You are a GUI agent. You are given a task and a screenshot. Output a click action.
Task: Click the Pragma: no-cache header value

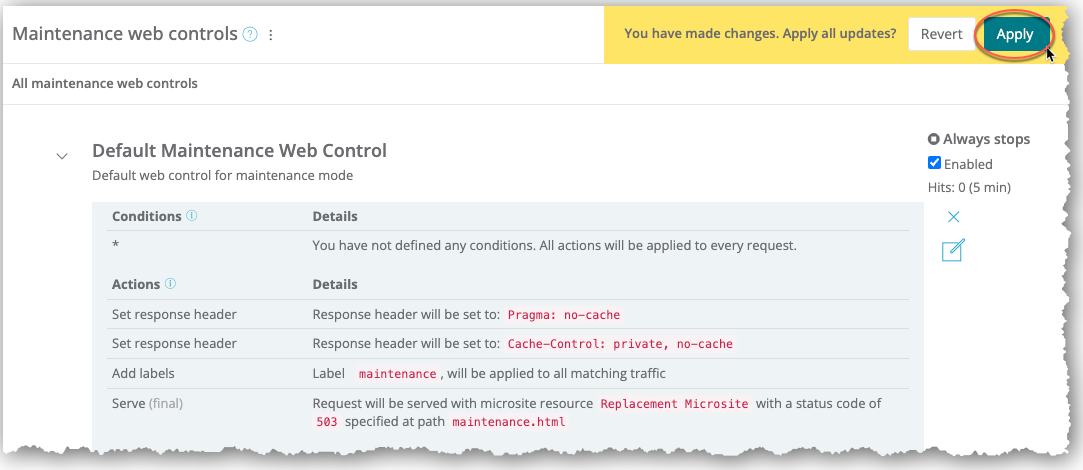[564, 315]
